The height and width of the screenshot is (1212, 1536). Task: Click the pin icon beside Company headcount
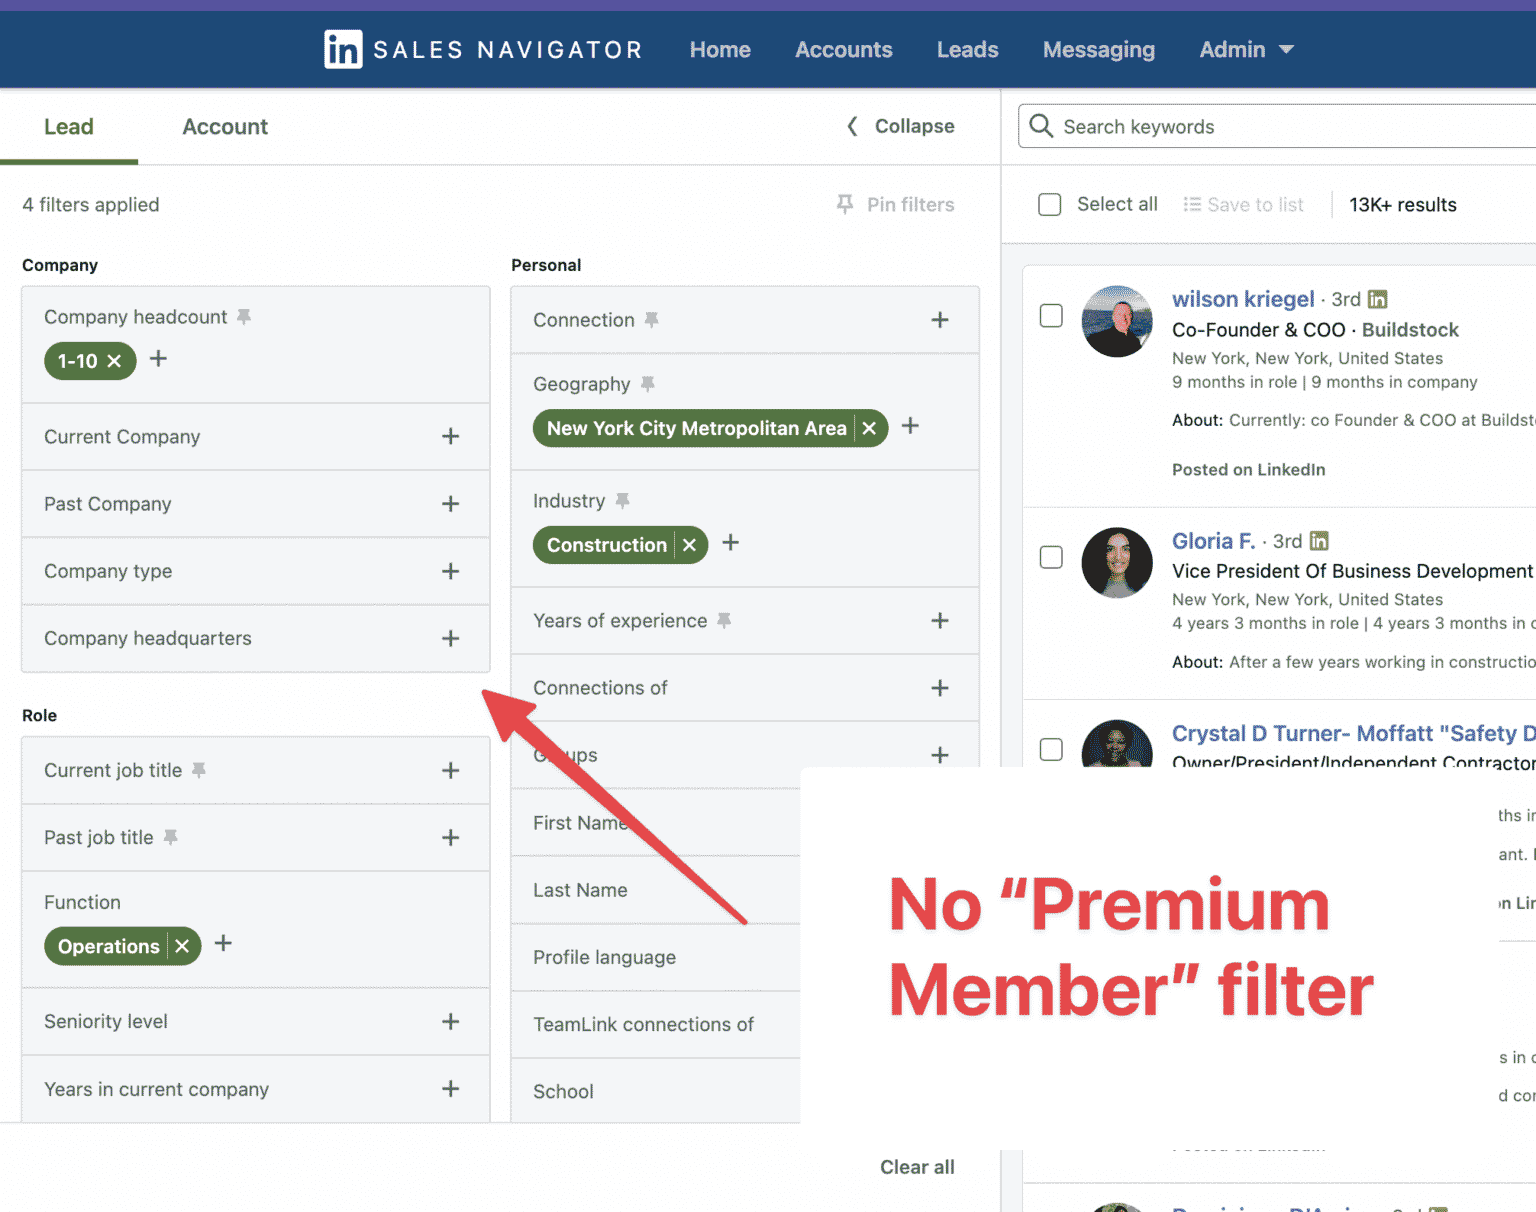(243, 316)
